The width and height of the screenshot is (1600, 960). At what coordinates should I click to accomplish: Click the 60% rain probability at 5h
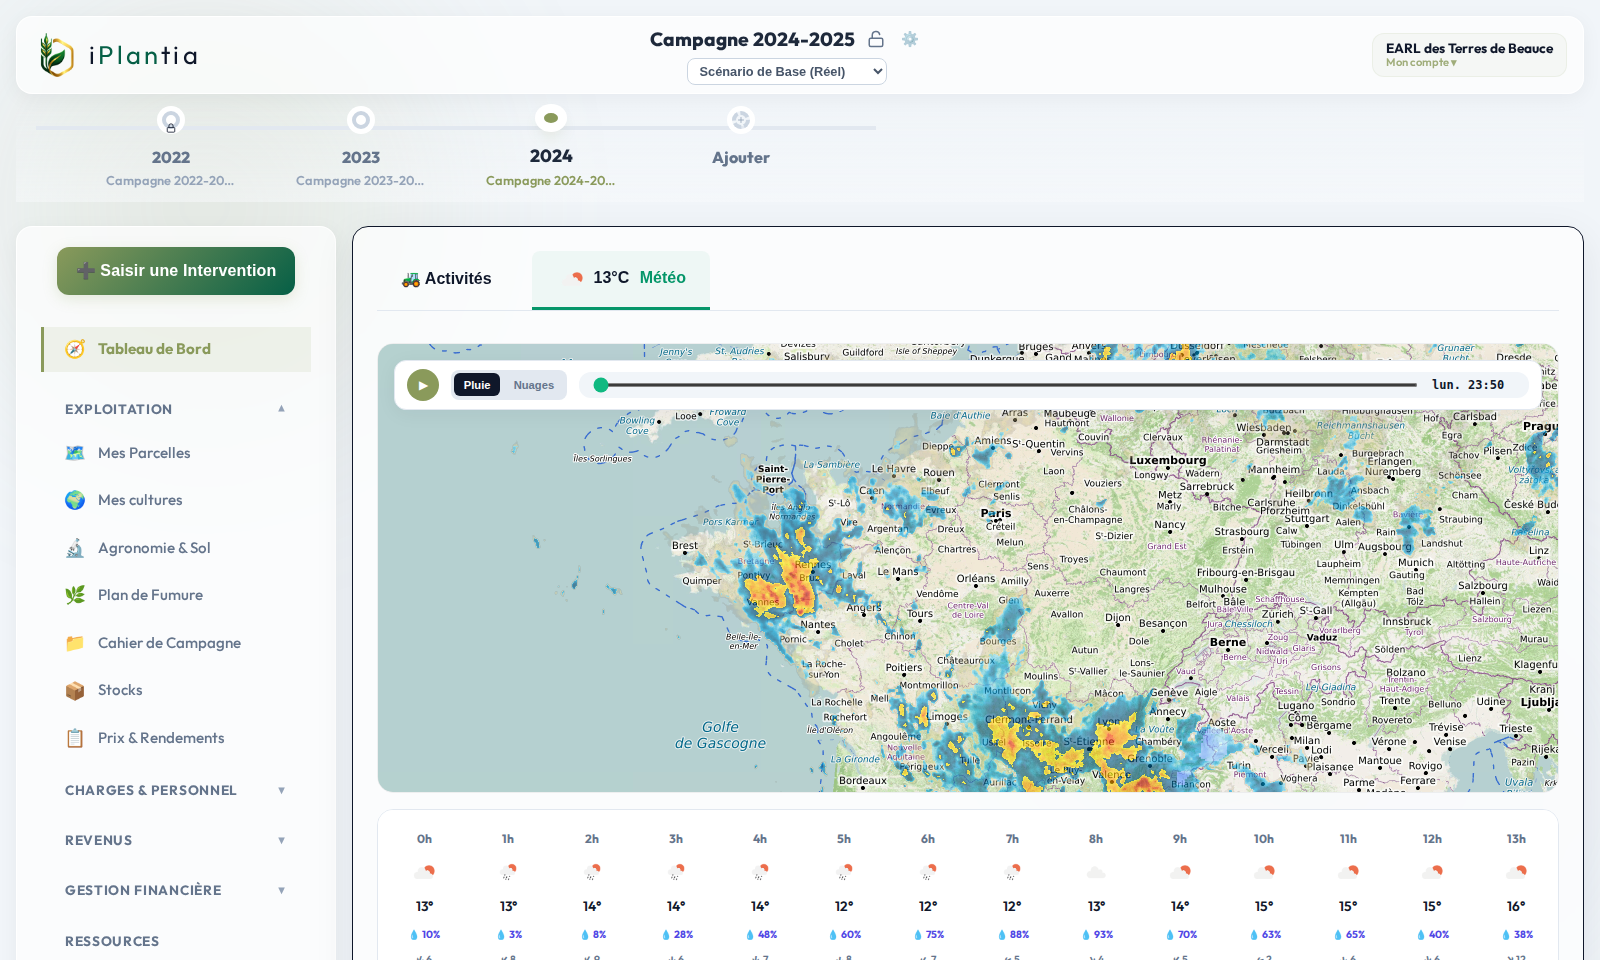pyautogui.click(x=845, y=935)
